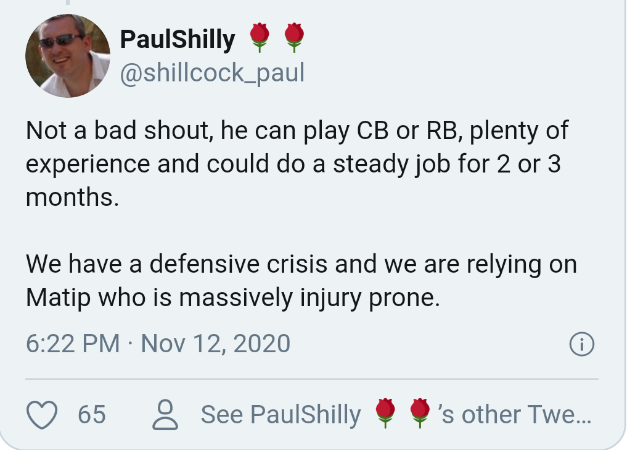Click the second rose emoji beside PaulShilly's name

[x=293, y=39]
